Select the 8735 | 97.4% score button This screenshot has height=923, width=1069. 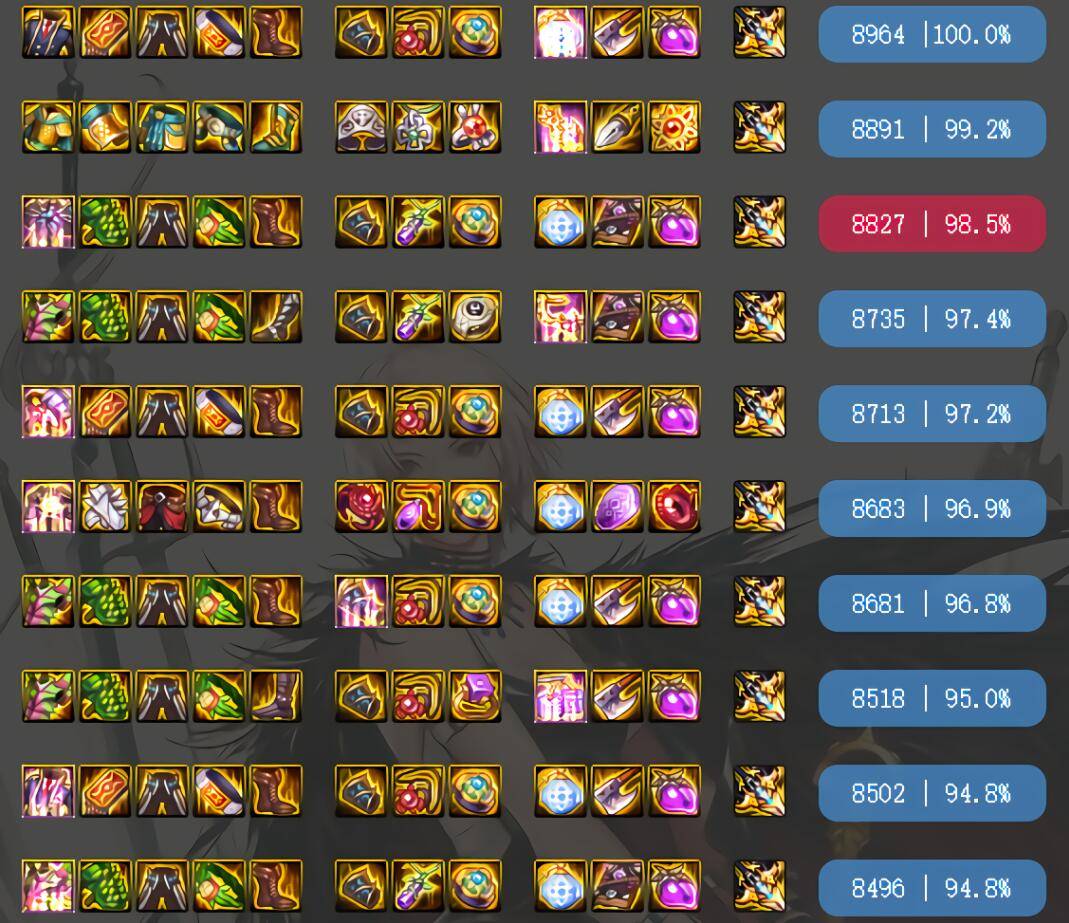tap(931, 318)
